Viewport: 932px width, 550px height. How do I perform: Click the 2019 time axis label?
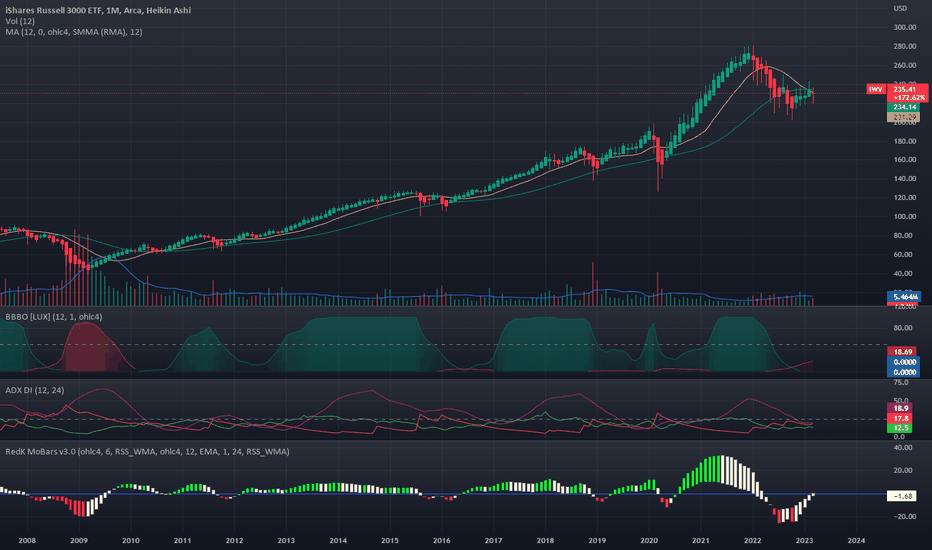pyautogui.click(x=597, y=540)
